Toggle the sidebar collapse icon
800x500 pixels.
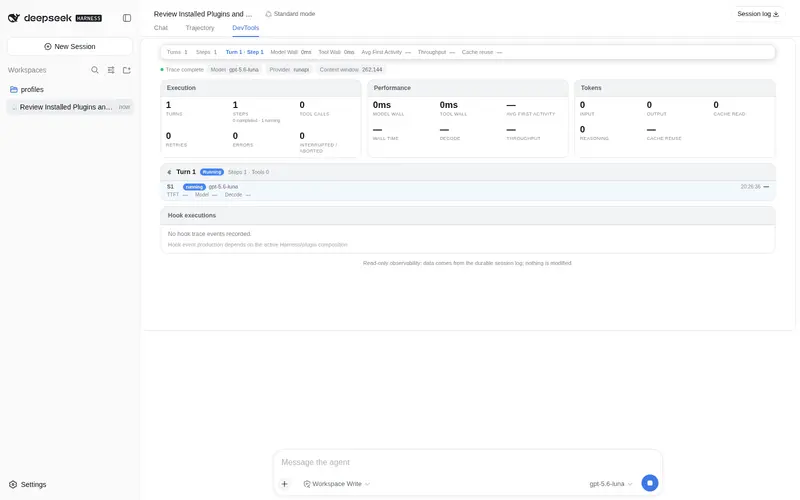[127, 18]
